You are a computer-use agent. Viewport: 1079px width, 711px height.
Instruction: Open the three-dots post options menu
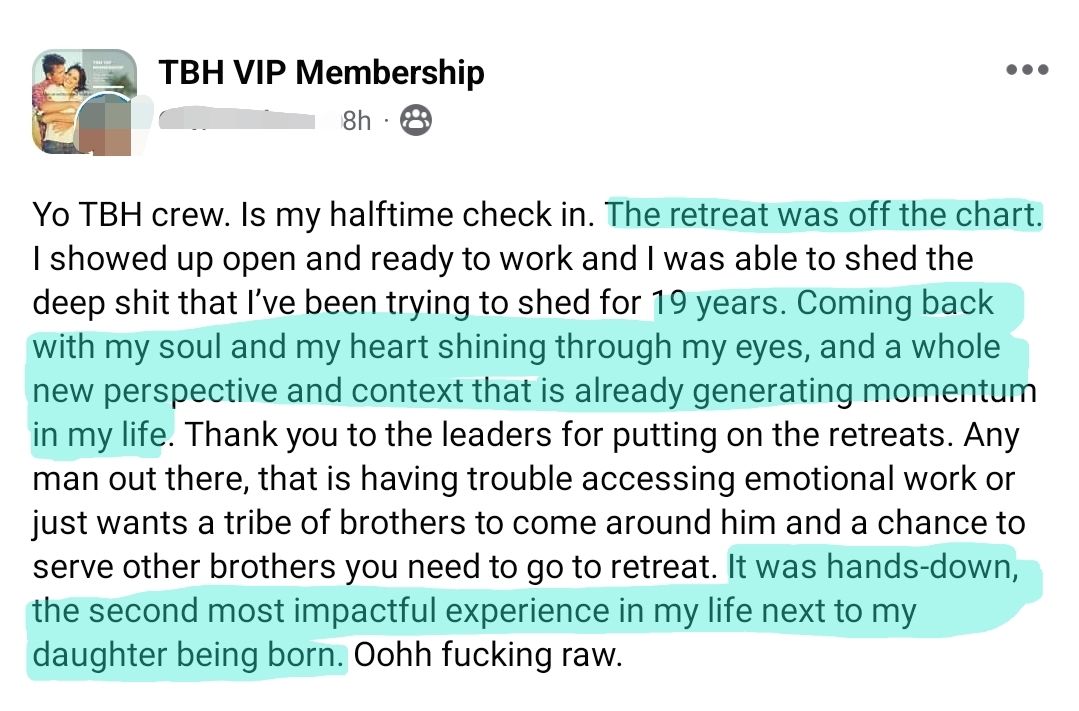point(1027,70)
